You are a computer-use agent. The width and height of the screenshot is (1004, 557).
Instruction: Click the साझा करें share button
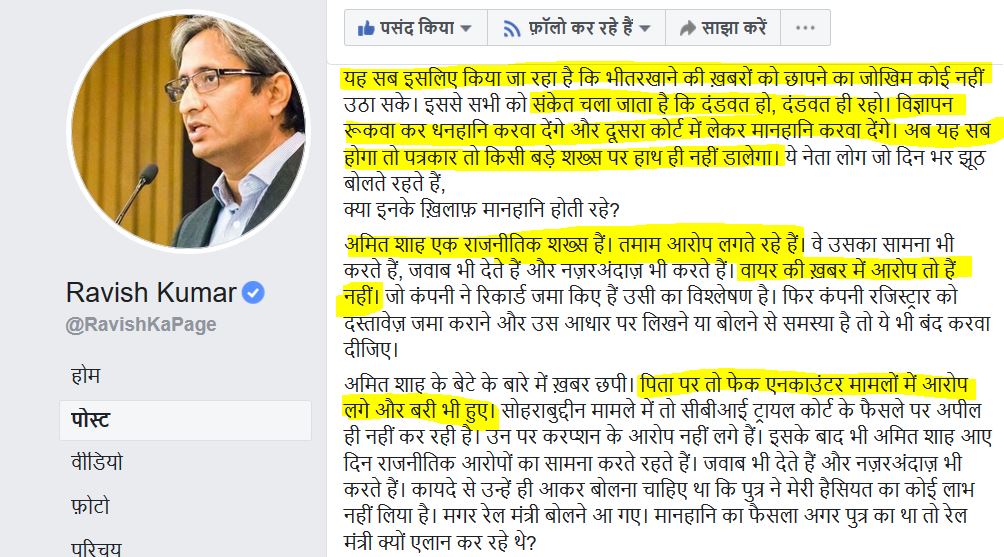point(723,28)
